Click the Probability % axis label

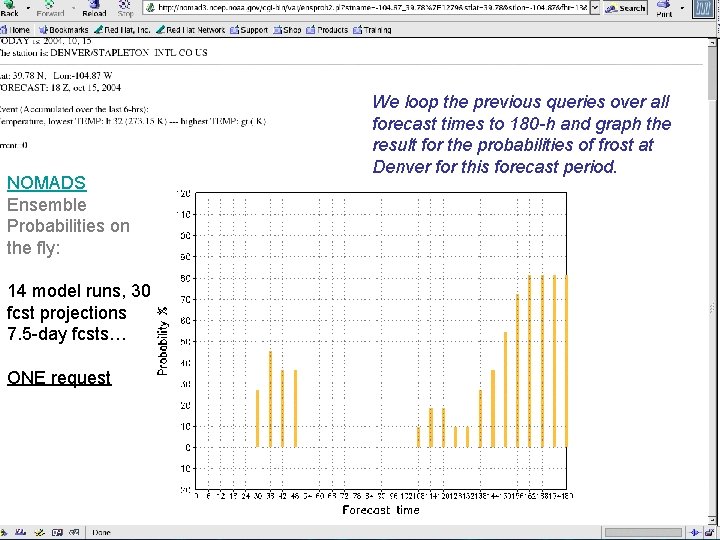(x=163, y=341)
